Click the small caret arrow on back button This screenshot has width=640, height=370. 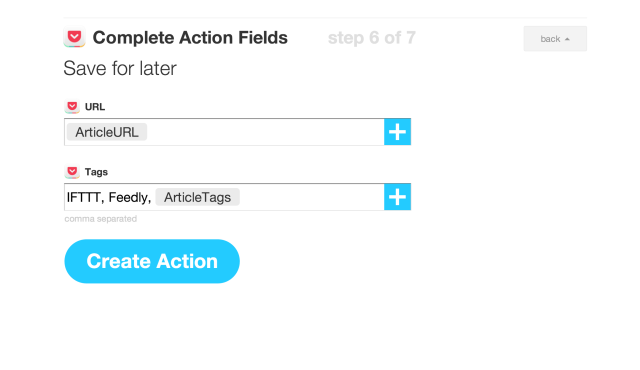coord(567,39)
